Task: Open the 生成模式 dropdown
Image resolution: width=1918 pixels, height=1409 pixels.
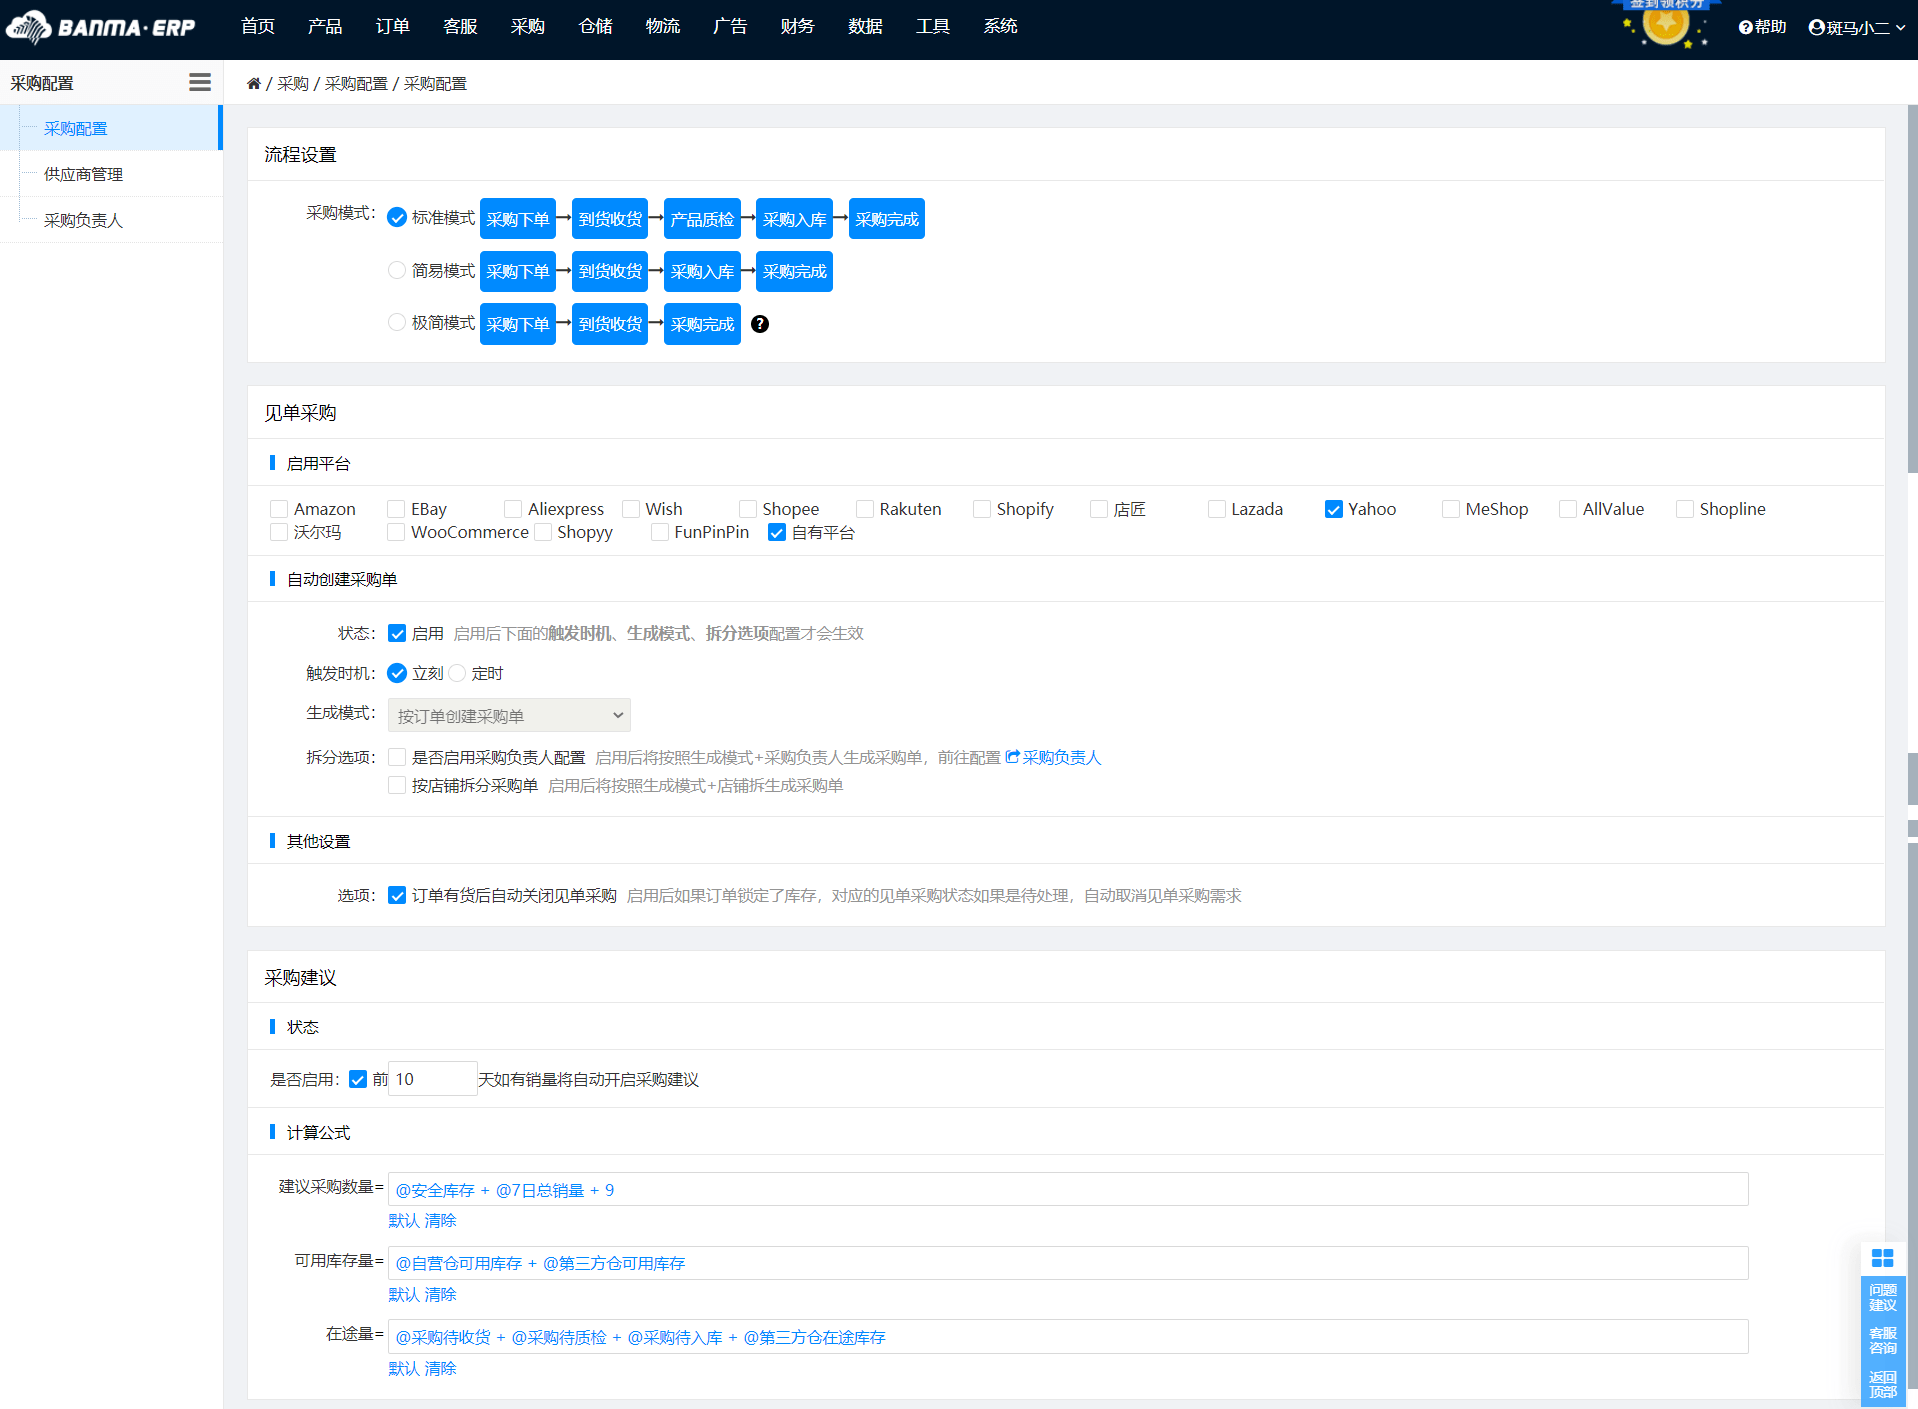Action: (509, 715)
